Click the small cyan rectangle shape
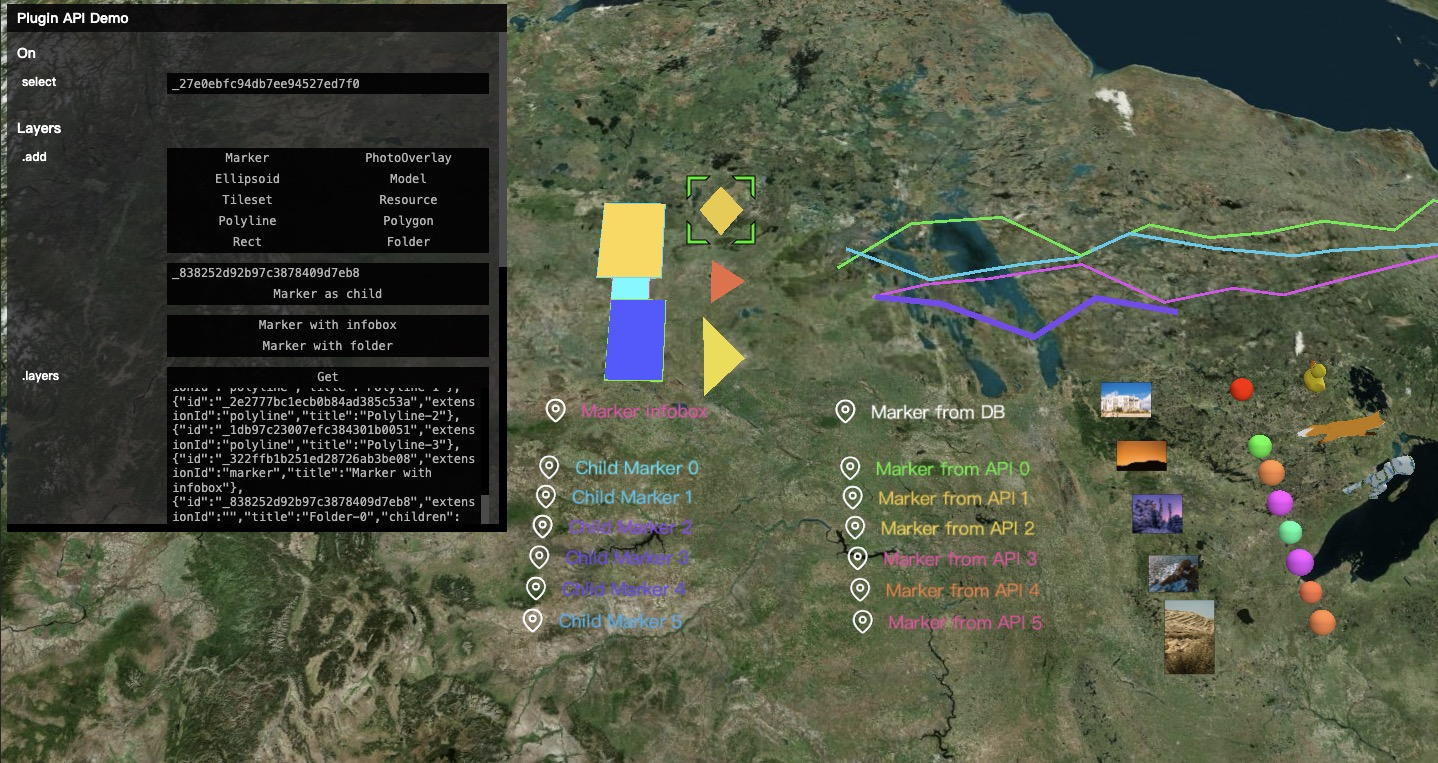1438x763 pixels. [x=630, y=289]
